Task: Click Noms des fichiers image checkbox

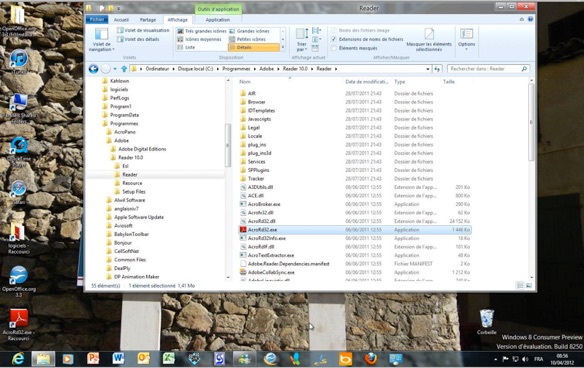Action: [334, 30]
